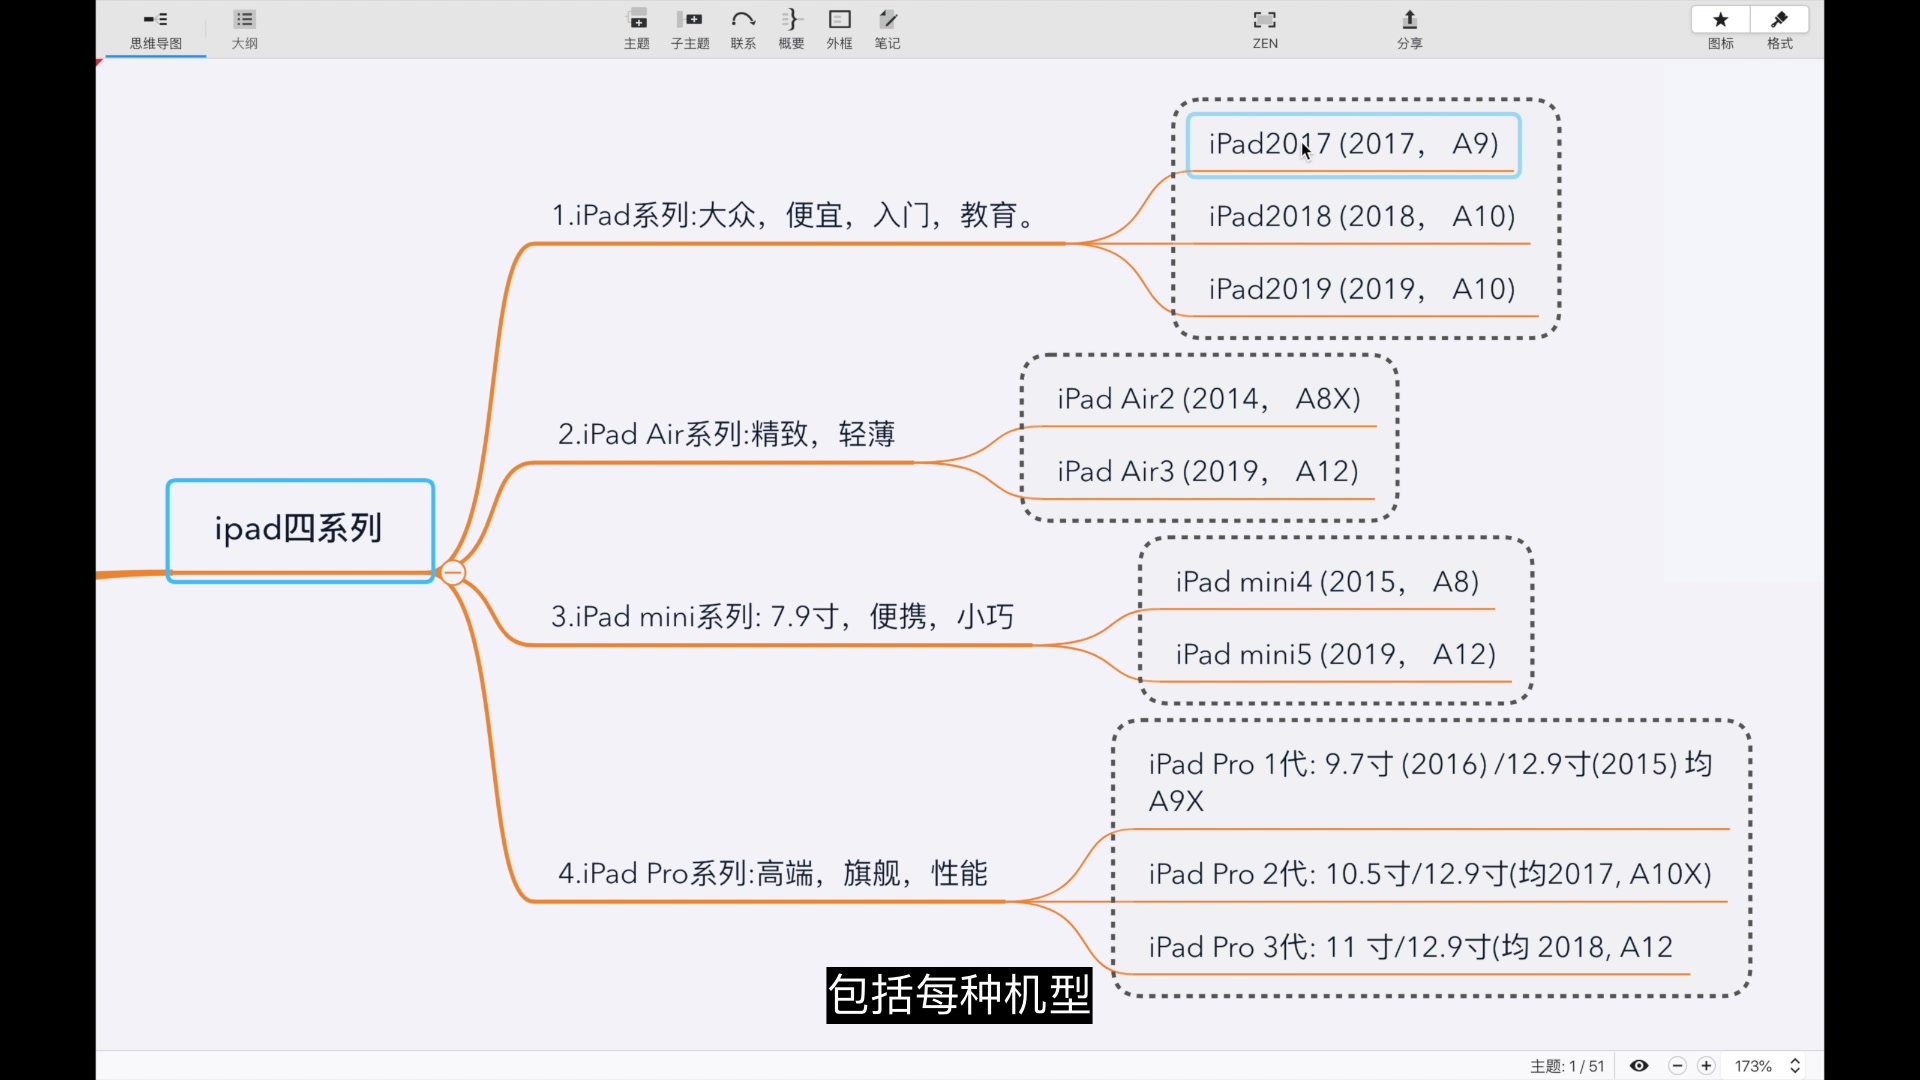Enter ZEN mode
The height and width of the screenshot is (1080, 1920).
[1265, 30]
